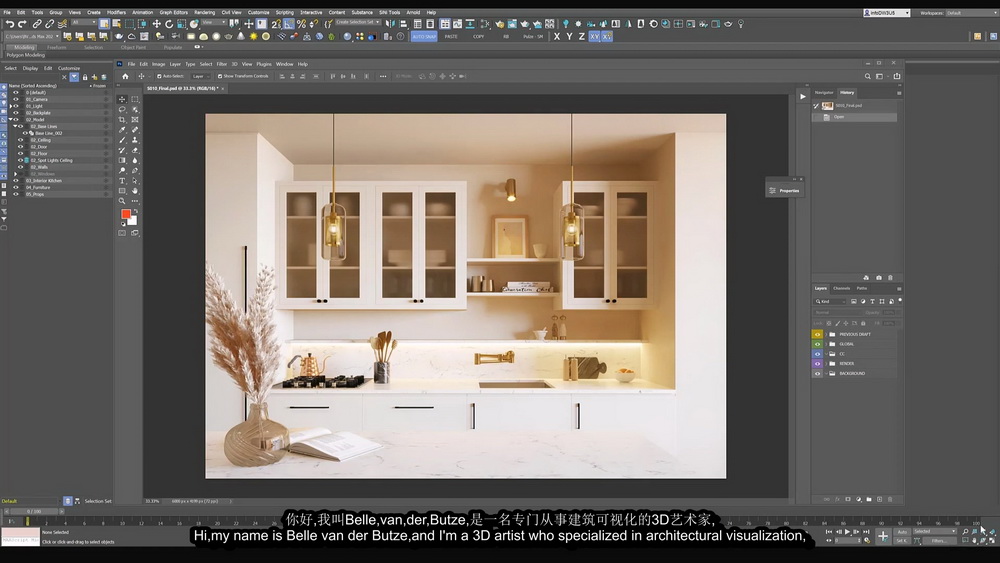Select the Open history state
Screen dimensions: 1000x563
[x=854, y=117]
